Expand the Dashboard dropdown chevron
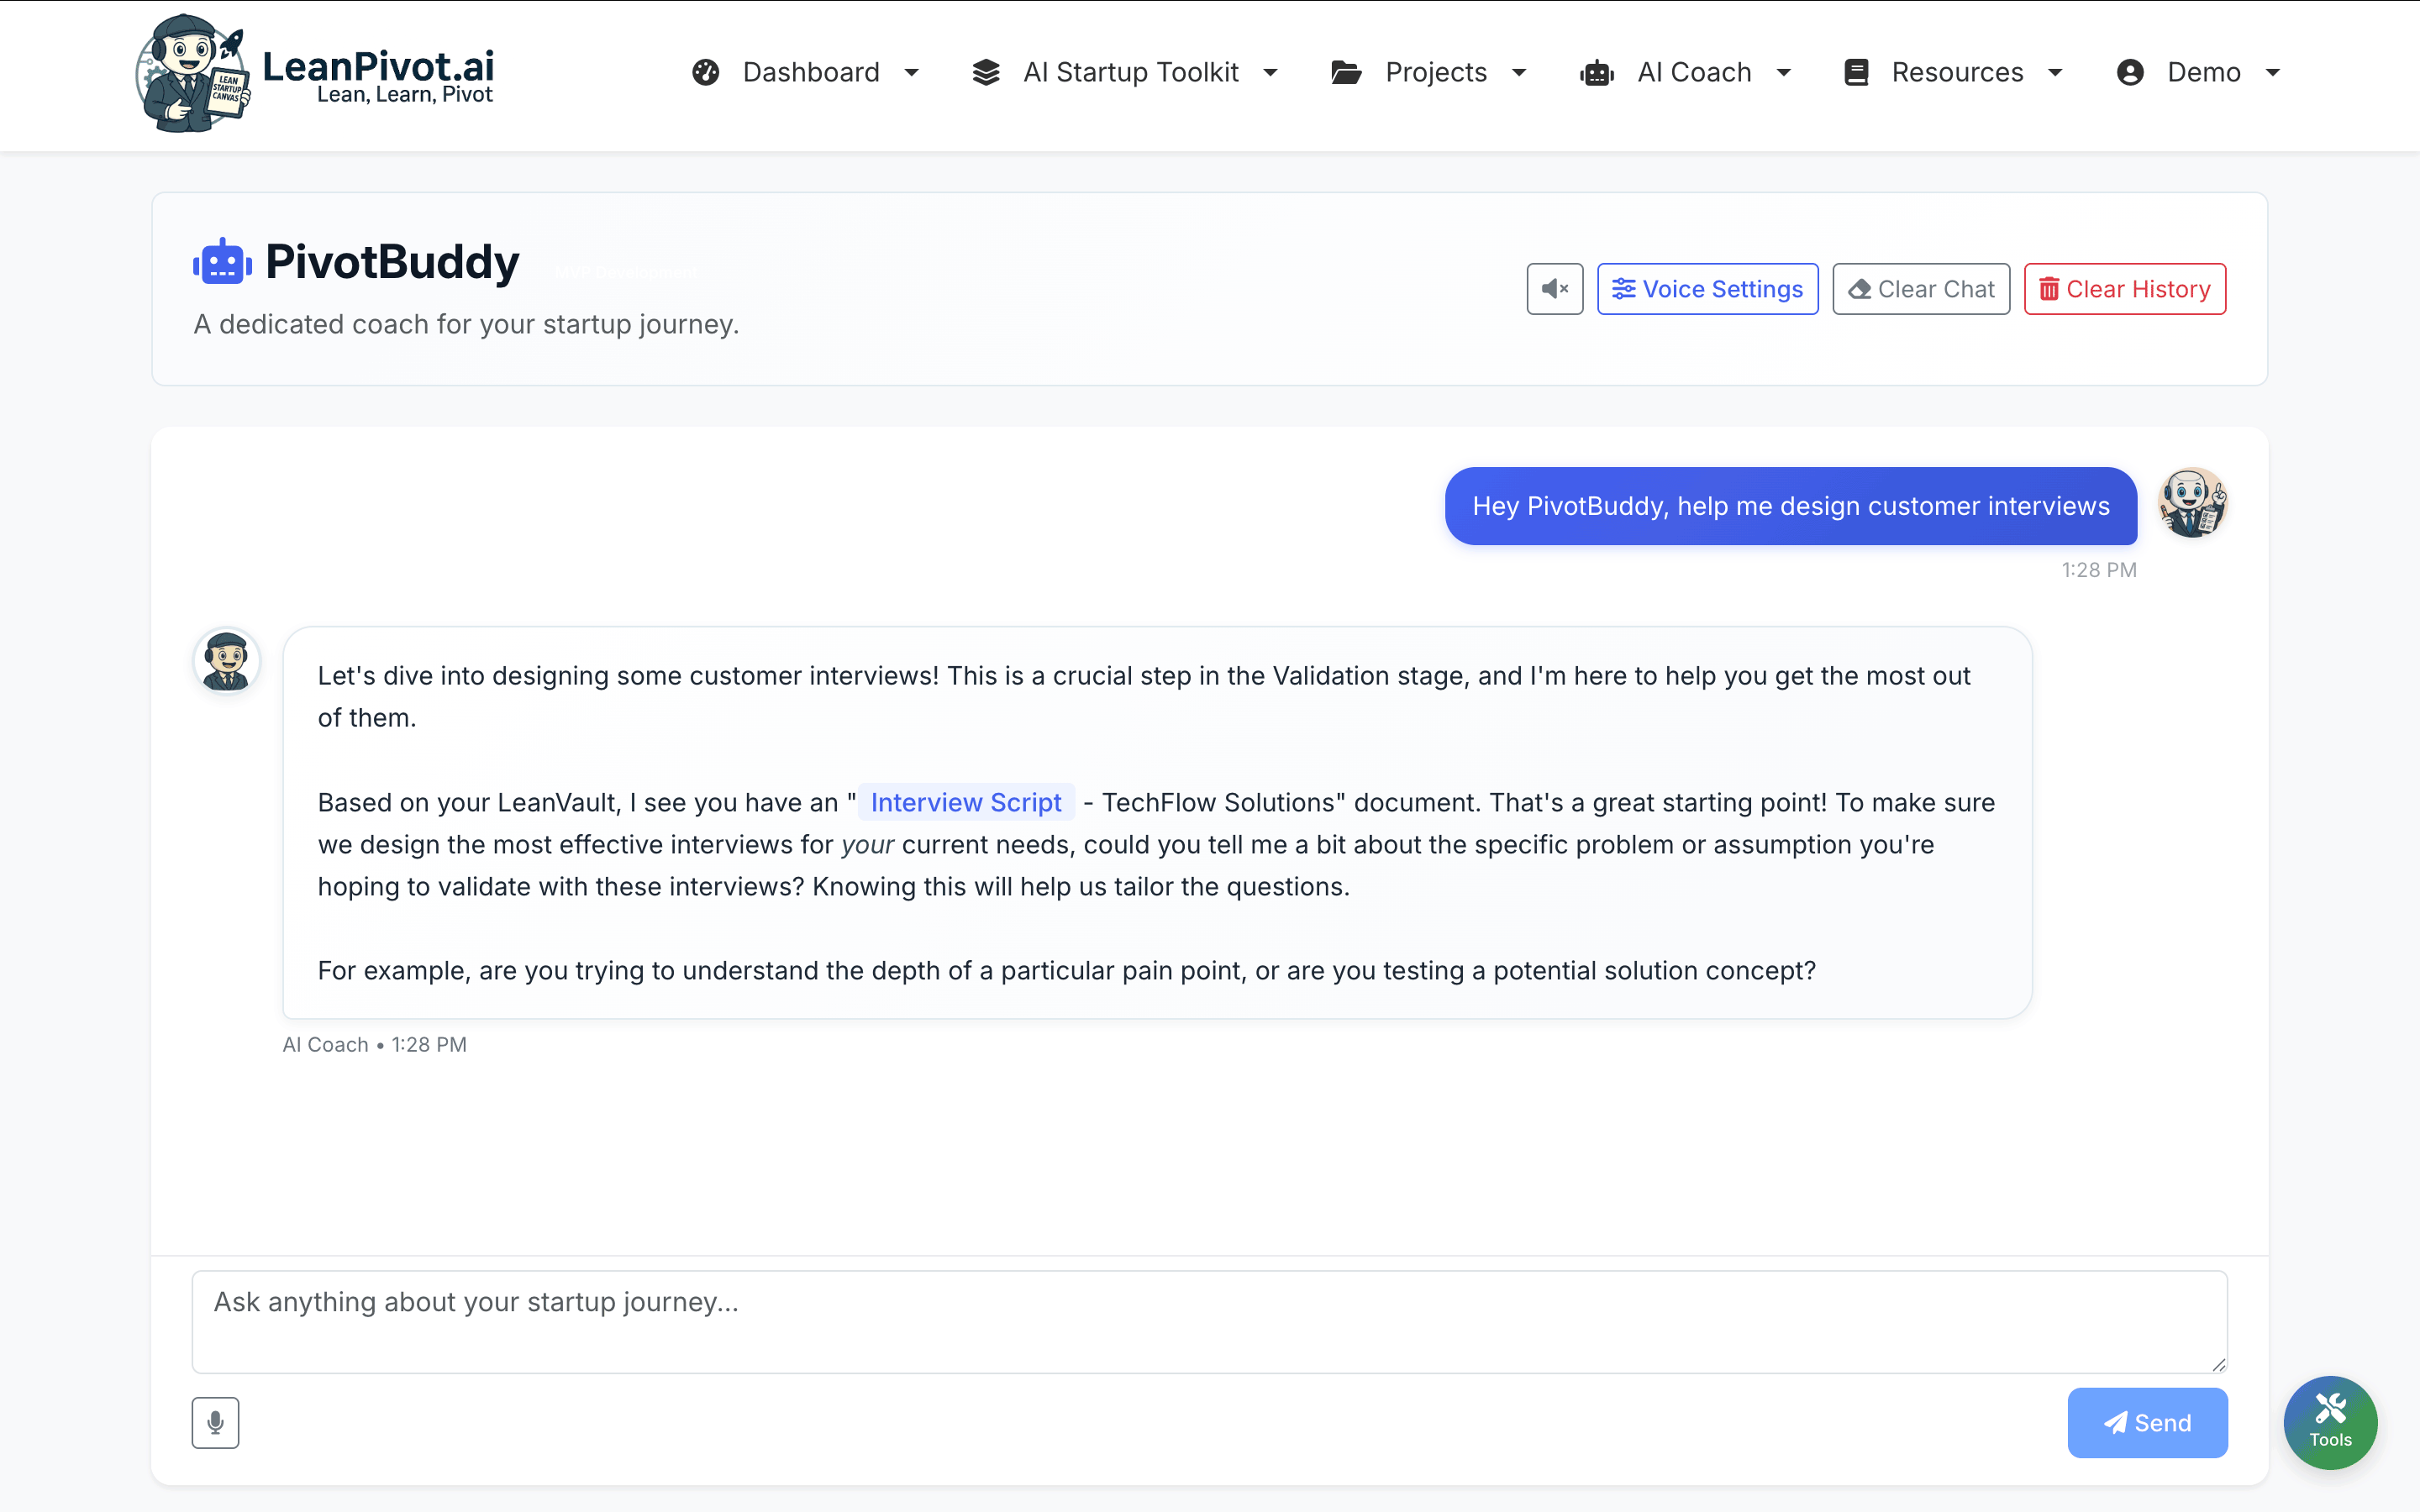Image resolution: width=2420 pixels, height=1512 pixels. pos(912,72)
